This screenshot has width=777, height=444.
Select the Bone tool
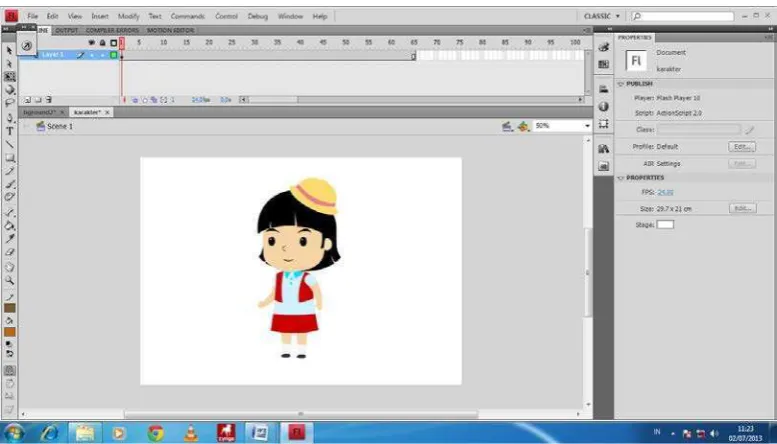9,213
